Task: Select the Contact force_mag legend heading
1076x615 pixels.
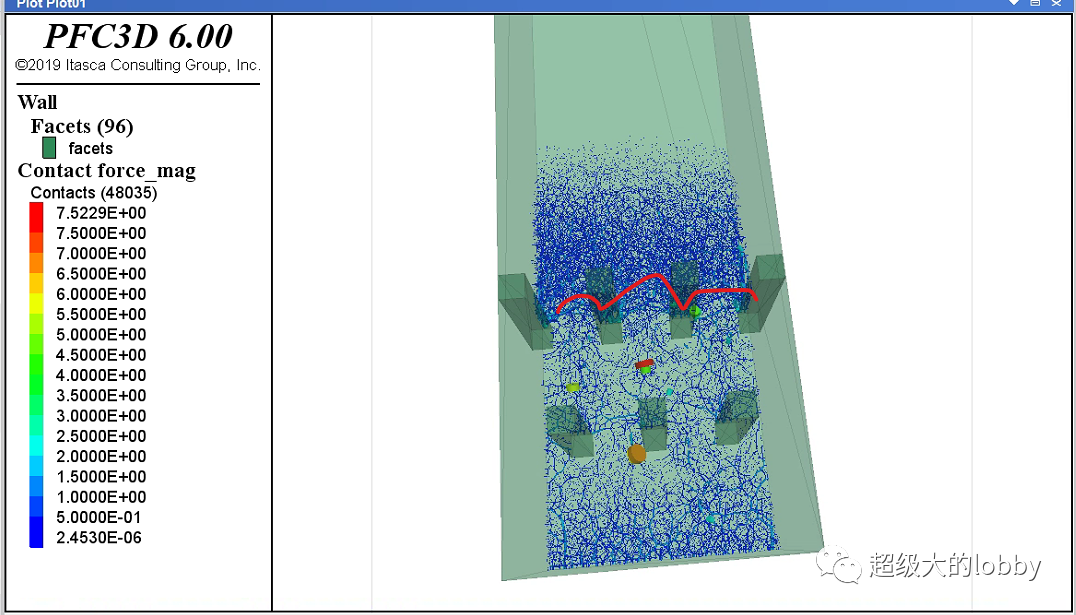Action: pyautogui.click(x=106, y=170)
